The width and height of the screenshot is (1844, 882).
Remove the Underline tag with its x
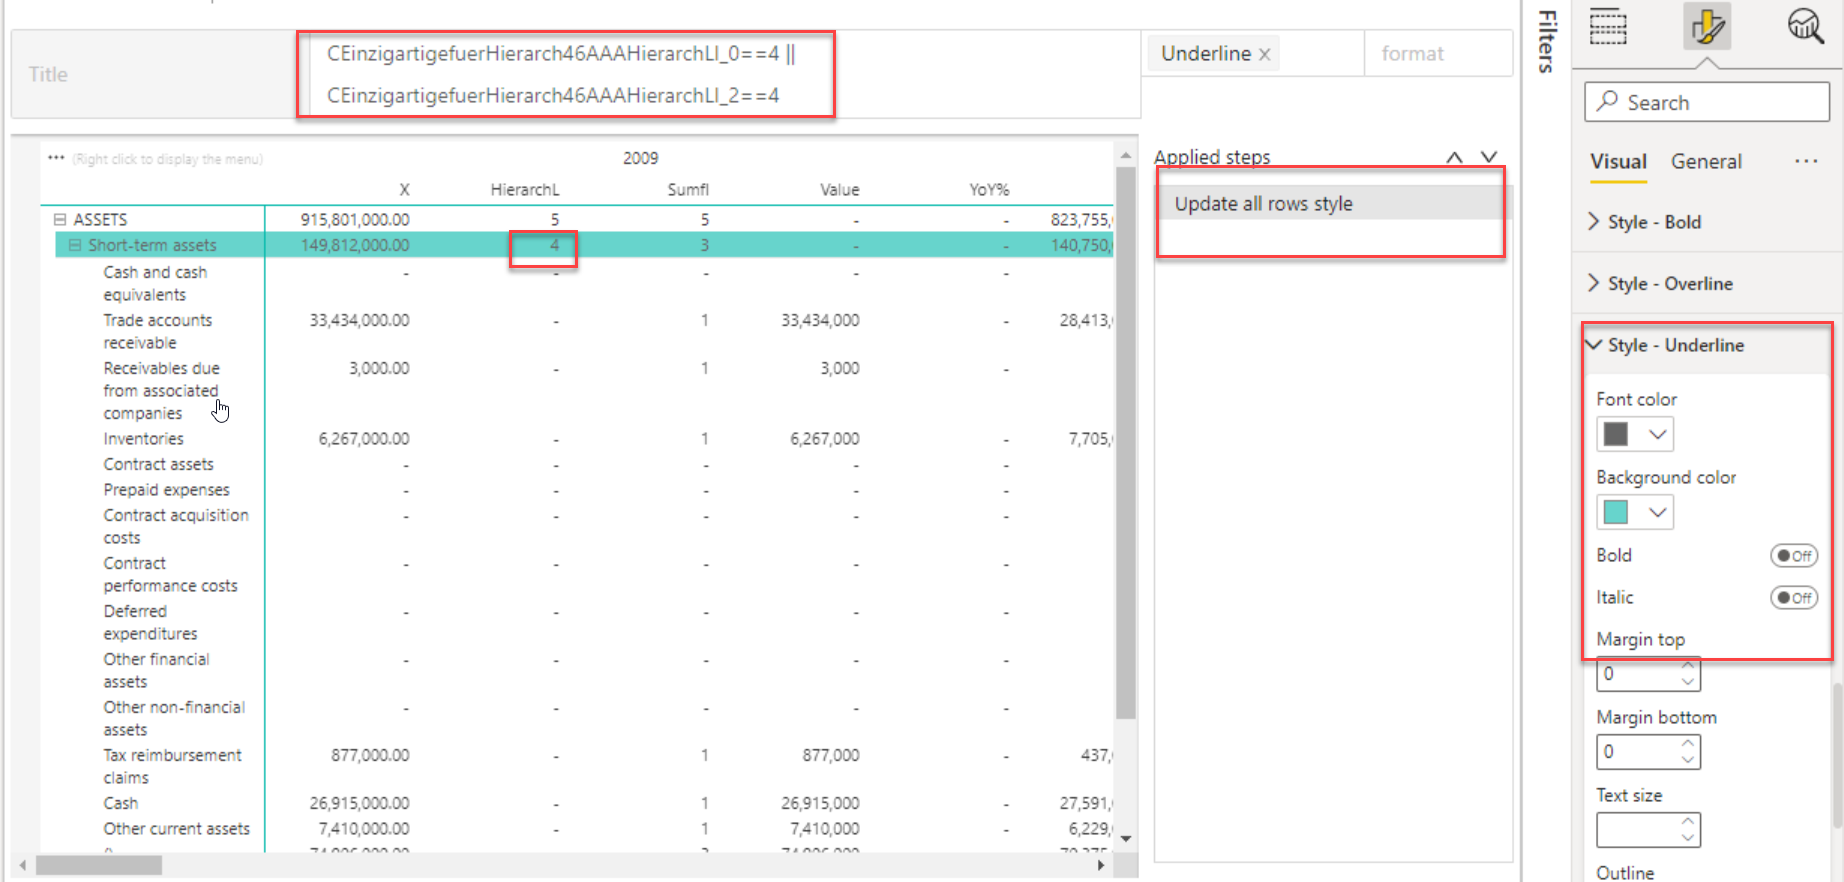pyautogui.click(x=1265, y=55)
